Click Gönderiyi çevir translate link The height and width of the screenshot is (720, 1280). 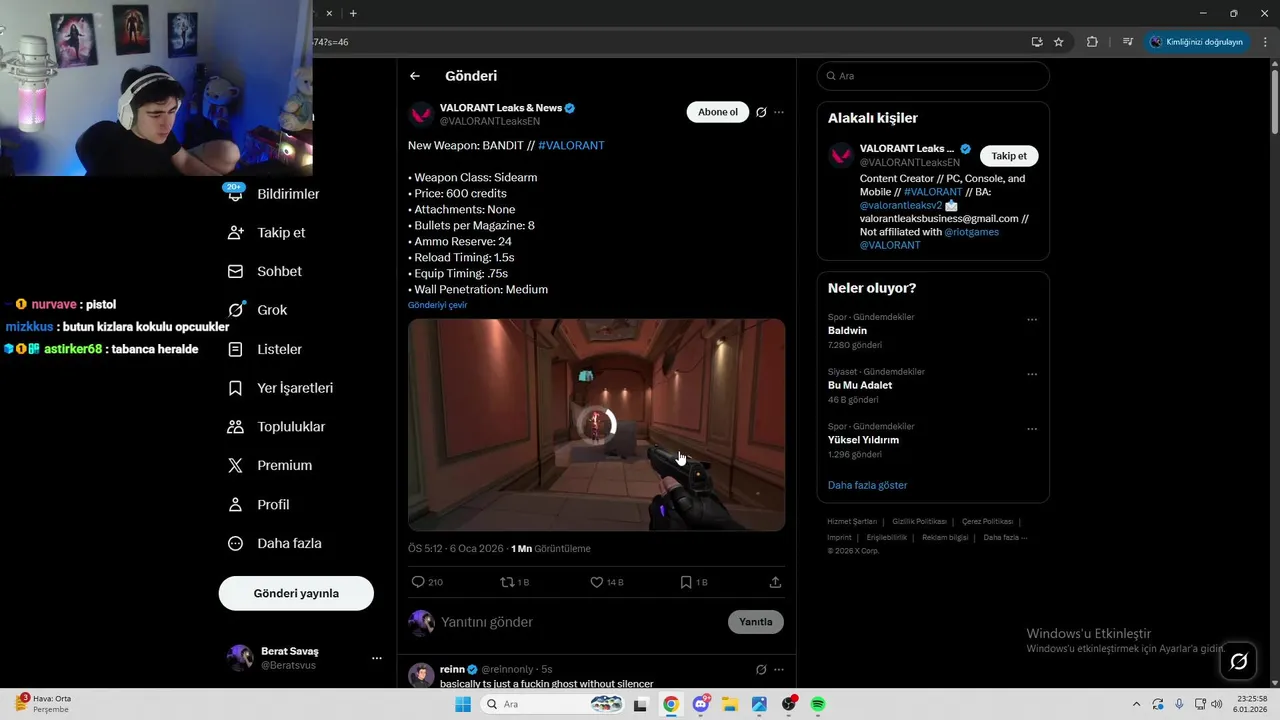pyautogui.click(x=437, y=305)
